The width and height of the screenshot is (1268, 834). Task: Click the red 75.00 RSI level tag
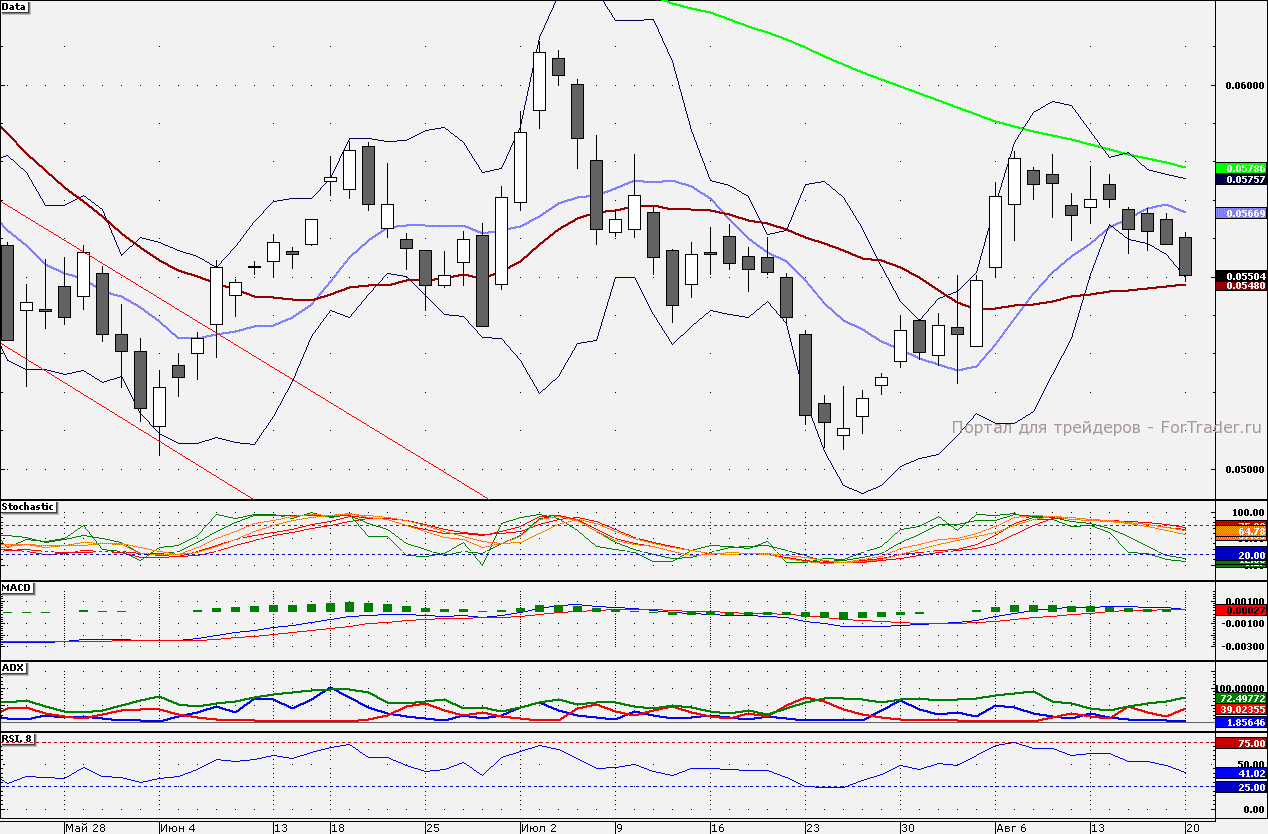point(1241,743)
